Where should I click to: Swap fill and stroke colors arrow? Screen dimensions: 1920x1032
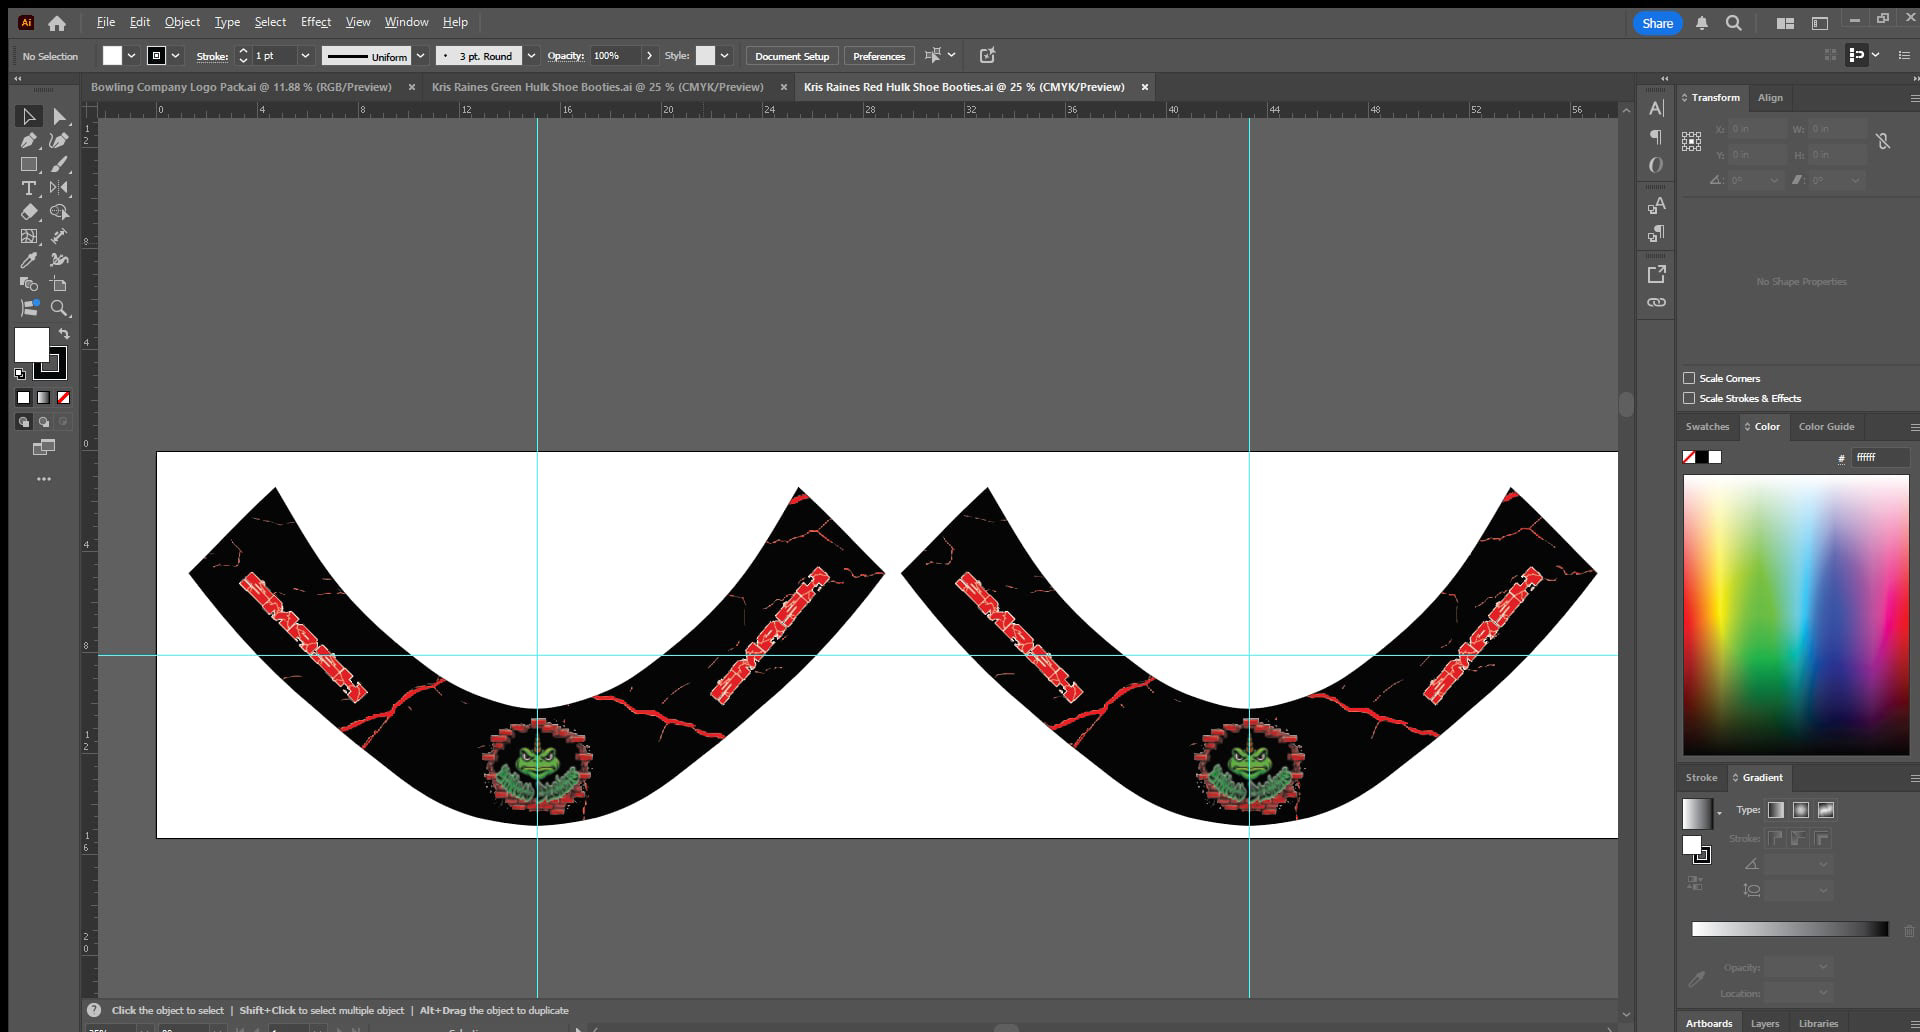click(x=64, y=334)
